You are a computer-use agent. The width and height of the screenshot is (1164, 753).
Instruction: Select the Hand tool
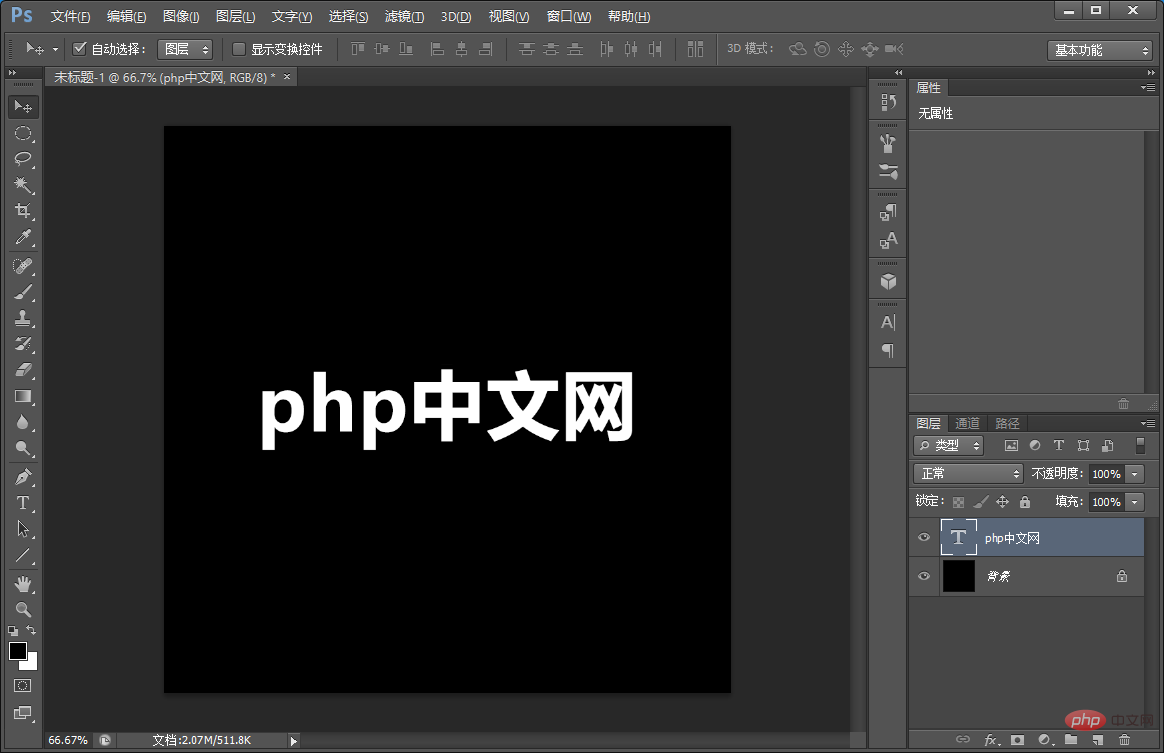pyautogui.click(x=23, y=584)
